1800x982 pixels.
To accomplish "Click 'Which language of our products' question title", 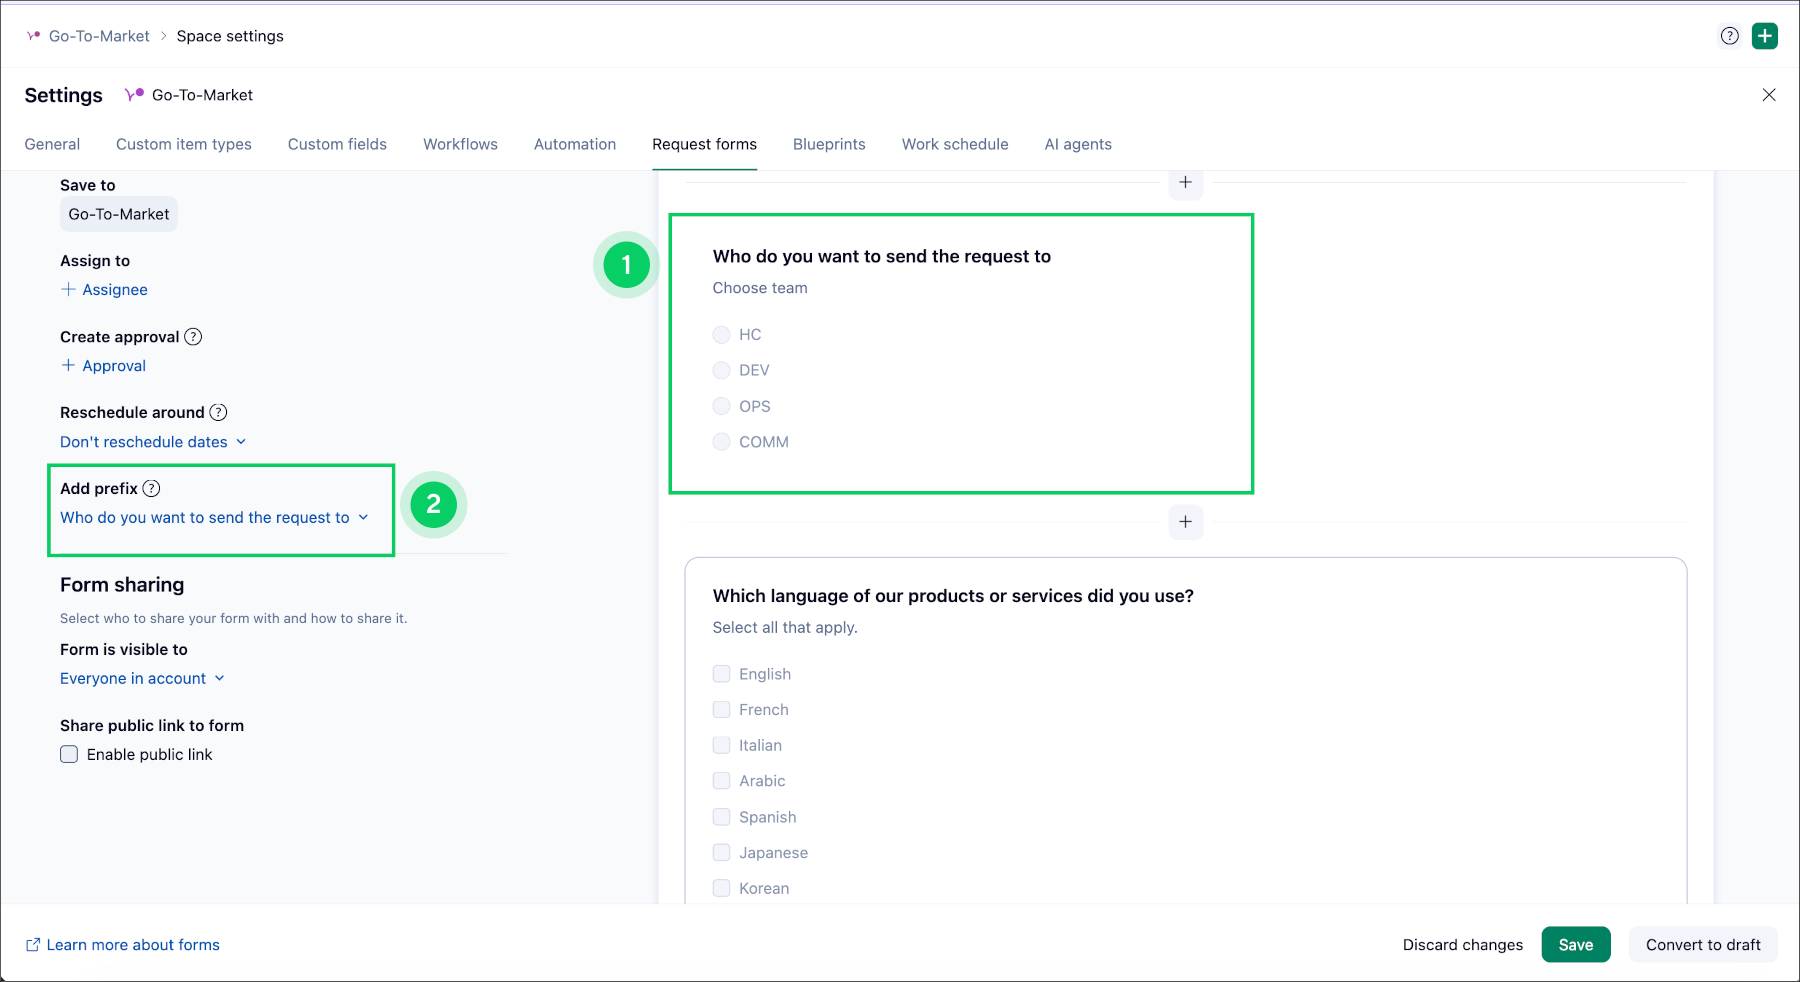I will tap(953, 595).
